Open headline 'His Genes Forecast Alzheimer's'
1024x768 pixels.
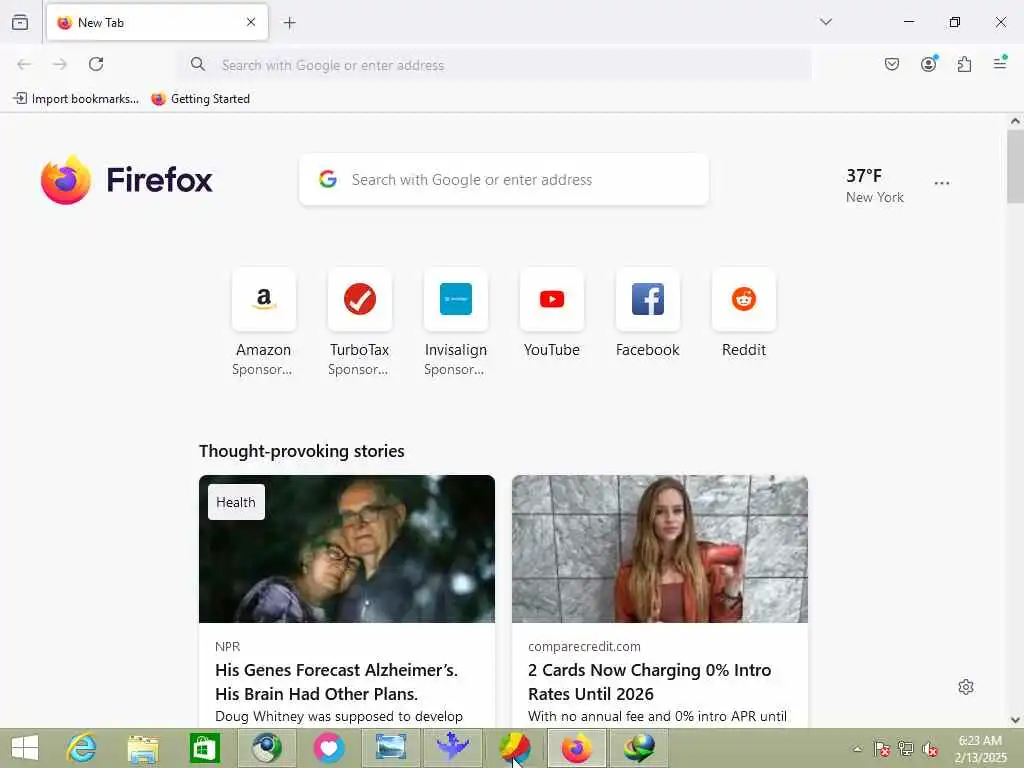336,682
